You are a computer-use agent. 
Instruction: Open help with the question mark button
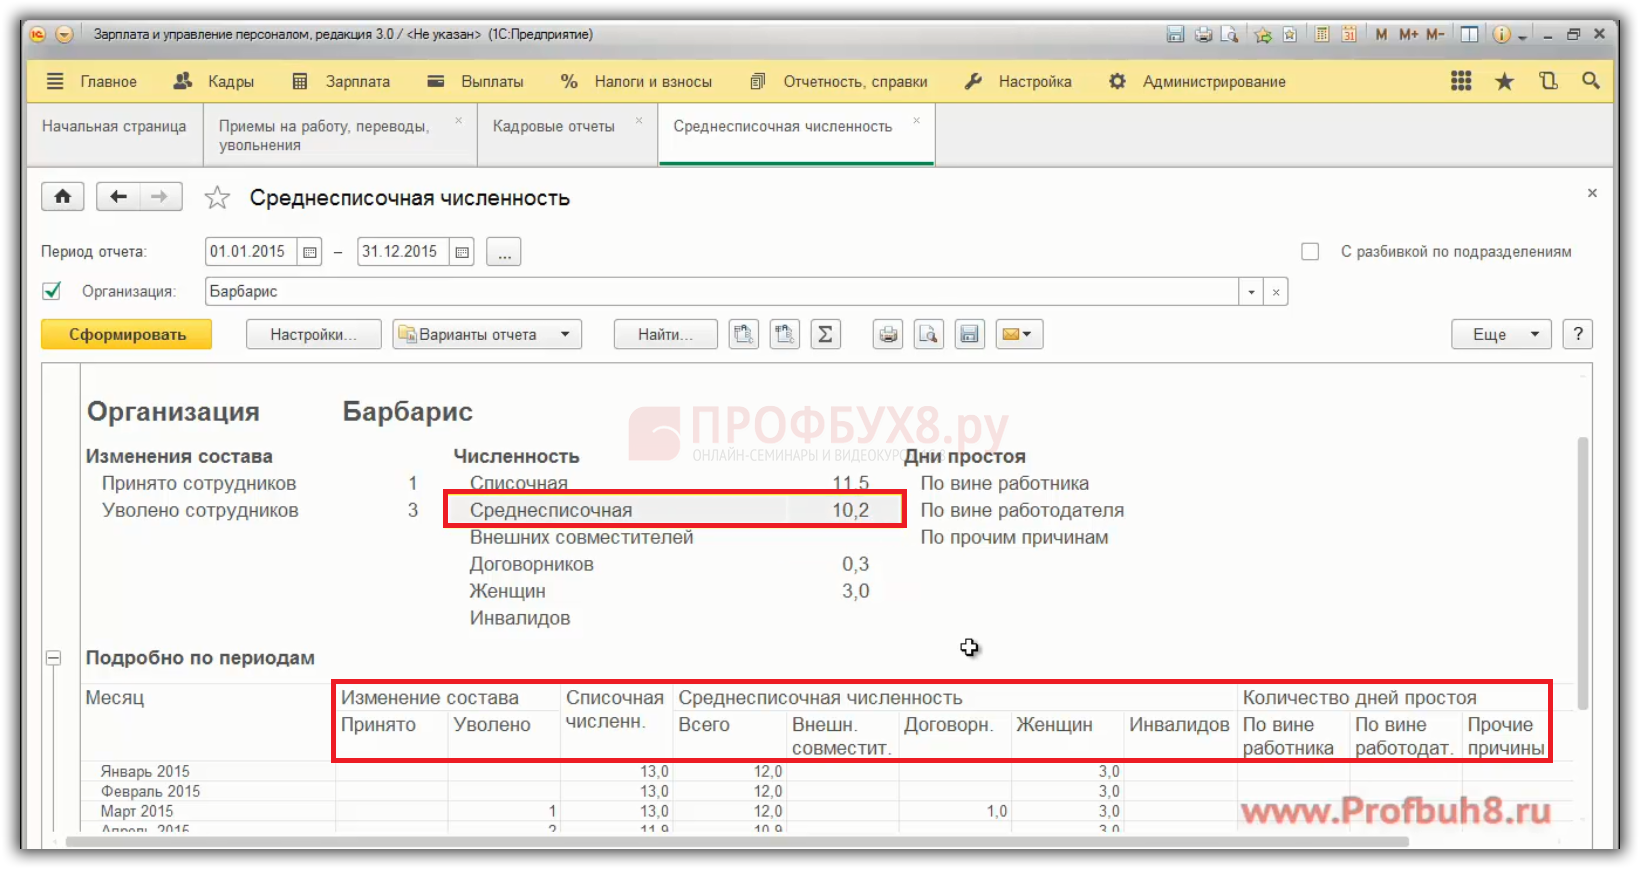point(1578,334)
